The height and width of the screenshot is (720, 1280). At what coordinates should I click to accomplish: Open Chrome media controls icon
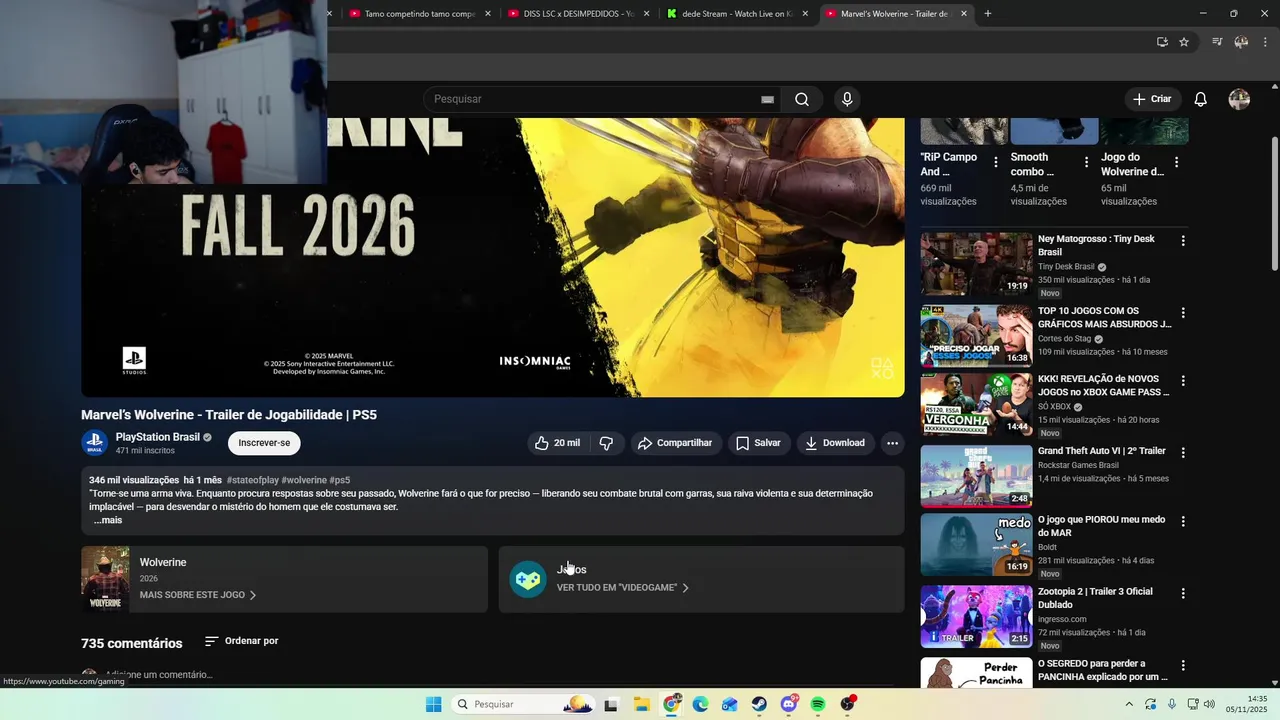1217,42
